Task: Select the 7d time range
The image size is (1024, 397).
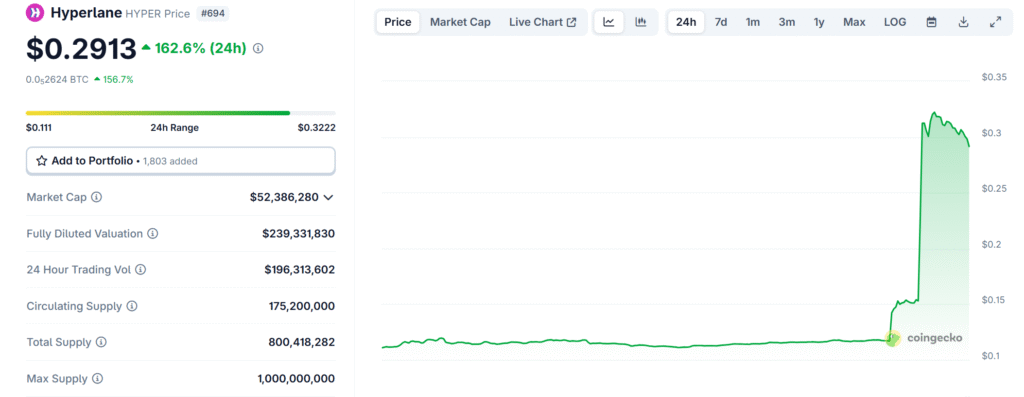Action: tap(720, 22)
